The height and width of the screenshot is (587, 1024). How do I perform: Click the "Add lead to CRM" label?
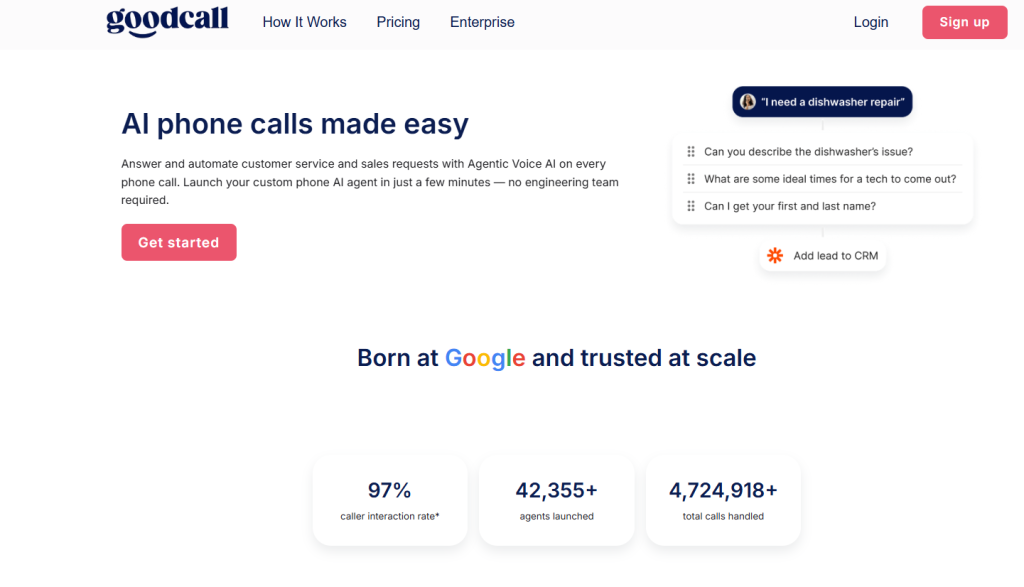(835, 256)
